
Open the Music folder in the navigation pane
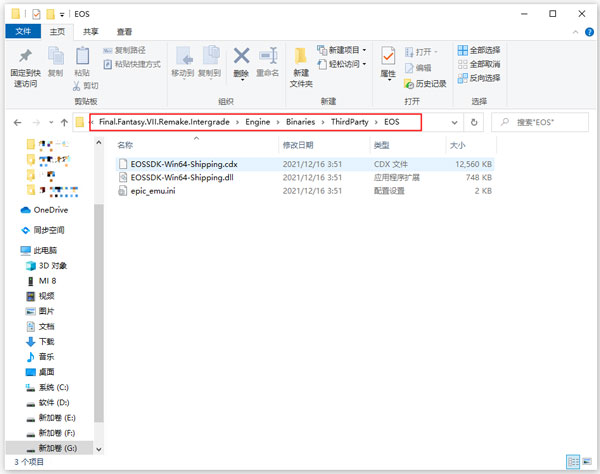40,357
